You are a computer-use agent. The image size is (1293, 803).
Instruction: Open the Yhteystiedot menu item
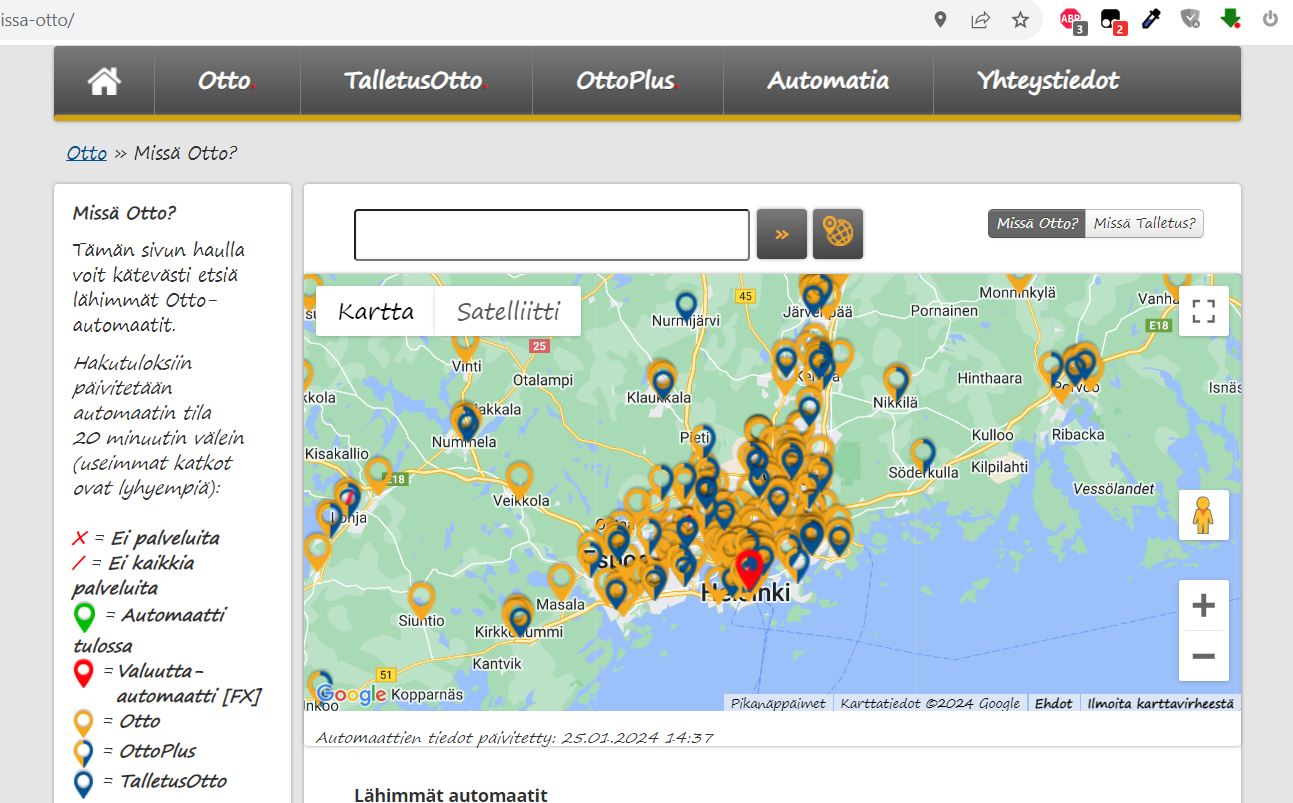click(x=1047, y=81)
